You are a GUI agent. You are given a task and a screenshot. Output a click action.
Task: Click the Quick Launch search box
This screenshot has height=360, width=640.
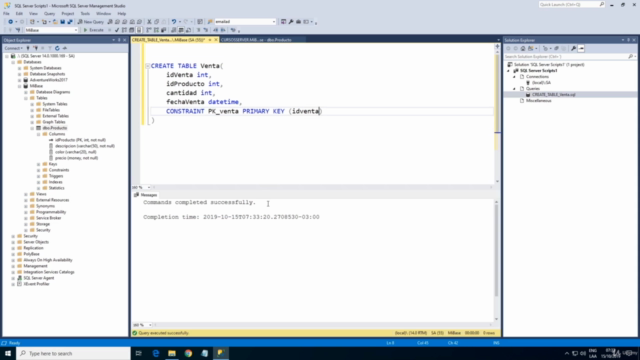(571, 4)
